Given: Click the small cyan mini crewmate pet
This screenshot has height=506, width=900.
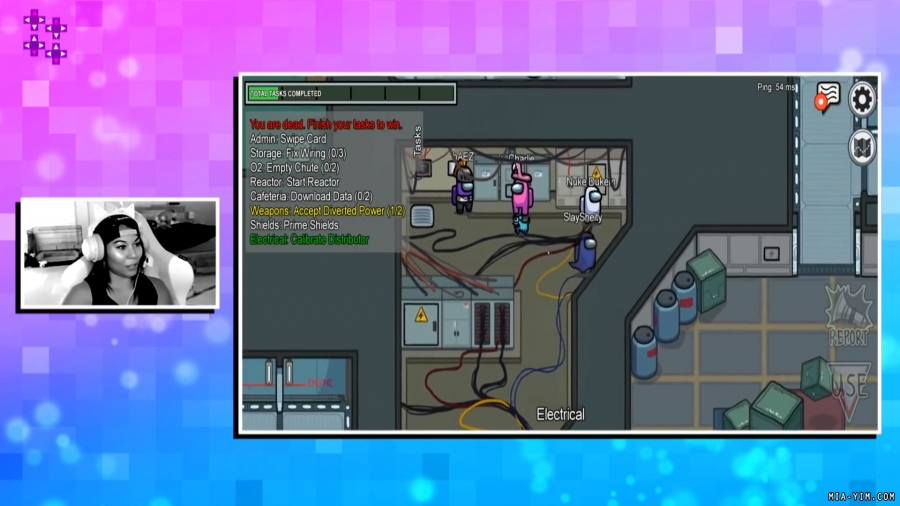Looking at the screenshot, I should 521,225.
